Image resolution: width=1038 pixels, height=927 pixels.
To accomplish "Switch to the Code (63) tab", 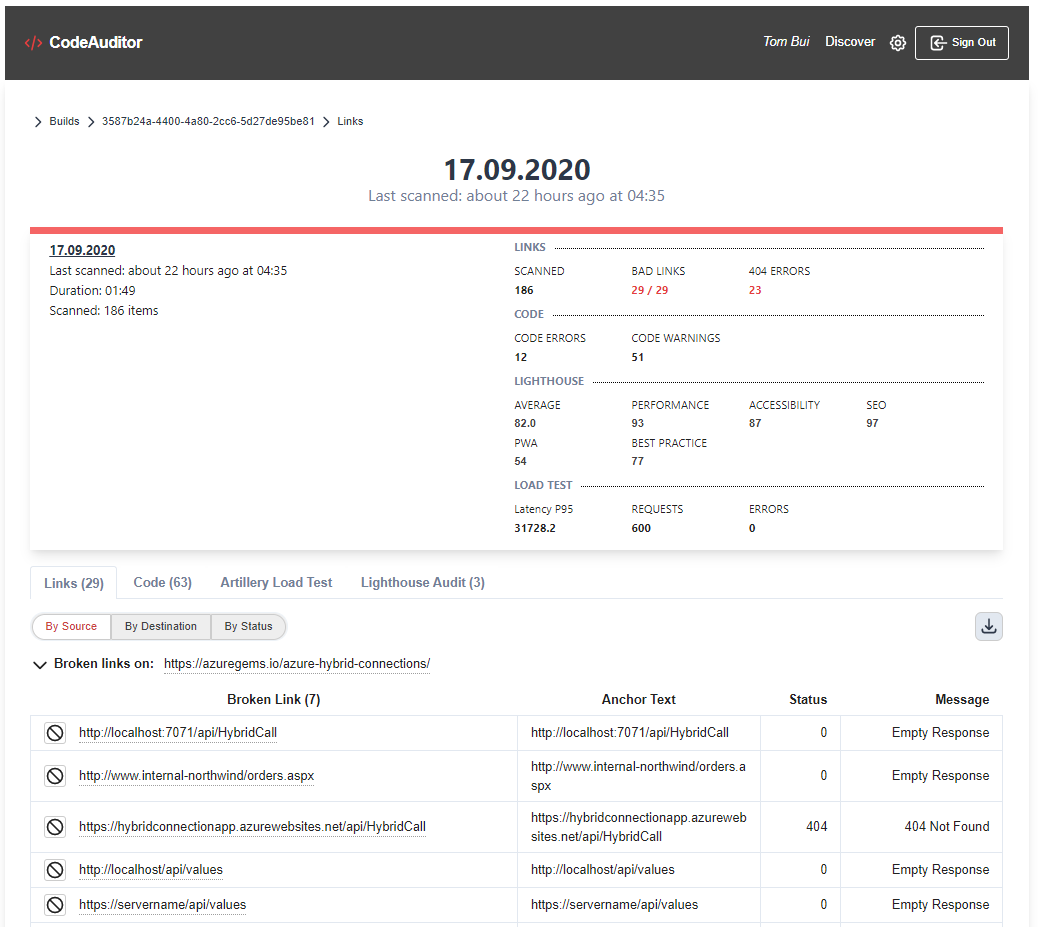I will point(162,582).
